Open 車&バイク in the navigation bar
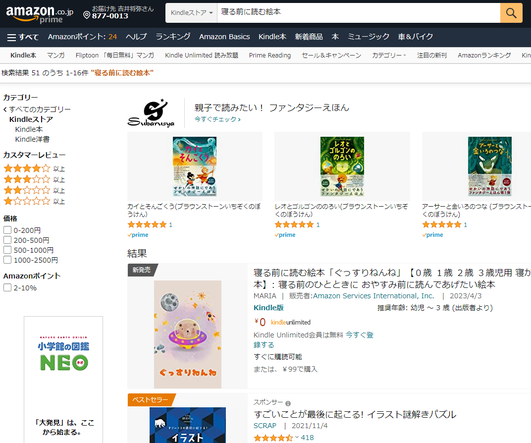Image resolution: width=531 pixels, height=443 pixels. click(416, 37)
